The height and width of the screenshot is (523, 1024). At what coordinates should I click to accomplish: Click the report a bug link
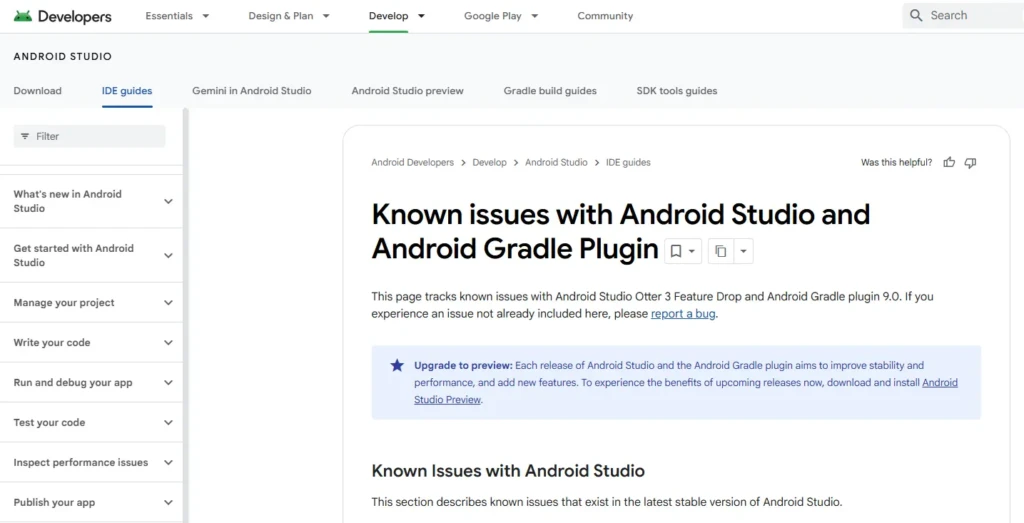pos(683,314)
